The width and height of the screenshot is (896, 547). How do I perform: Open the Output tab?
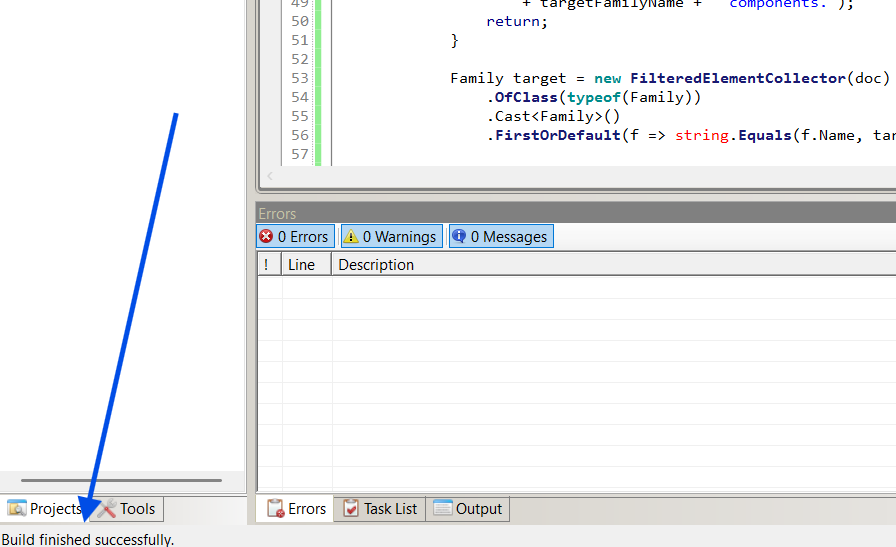(467, 509)
